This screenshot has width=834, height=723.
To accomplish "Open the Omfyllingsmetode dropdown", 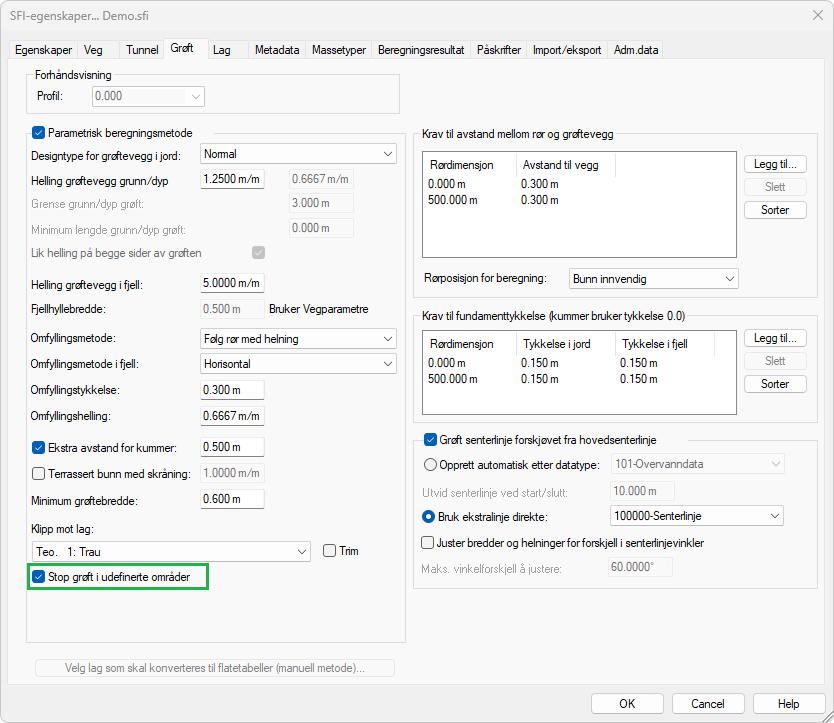I will [298, 339].
